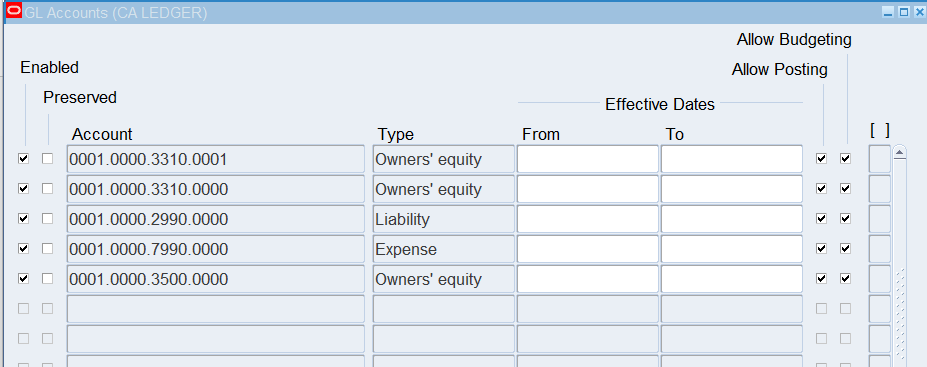
Task: Minimize the GL Accounts window
Action: [x=888, y=12]
